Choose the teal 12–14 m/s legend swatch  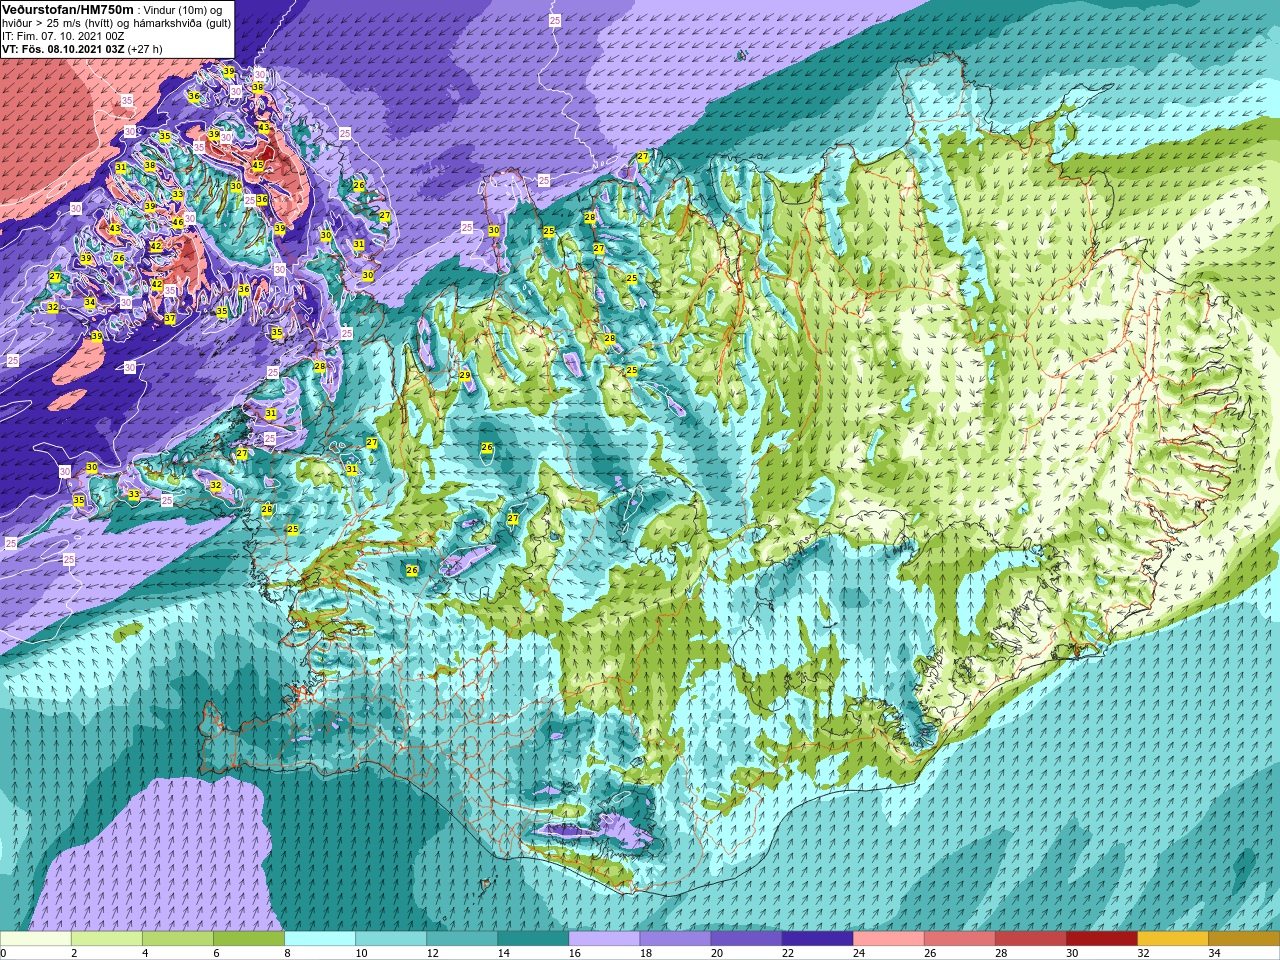pyautogui.click(x=462, y=939)
